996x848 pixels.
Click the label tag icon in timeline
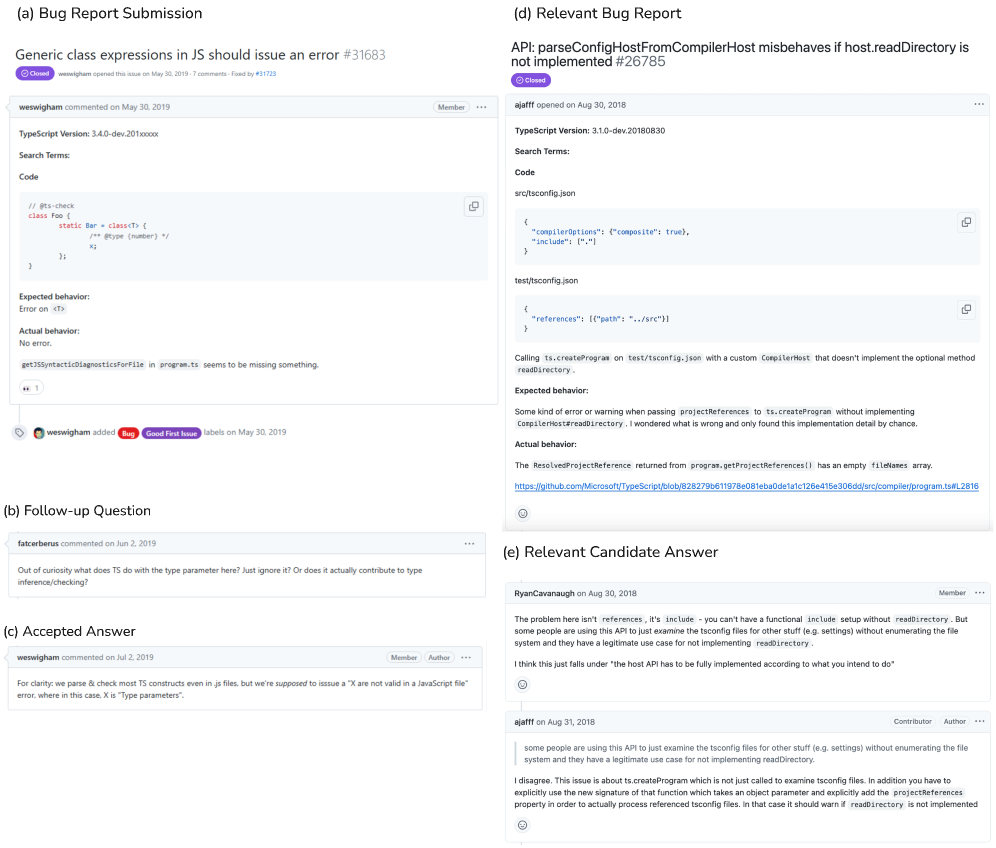[x=19, y=433]
